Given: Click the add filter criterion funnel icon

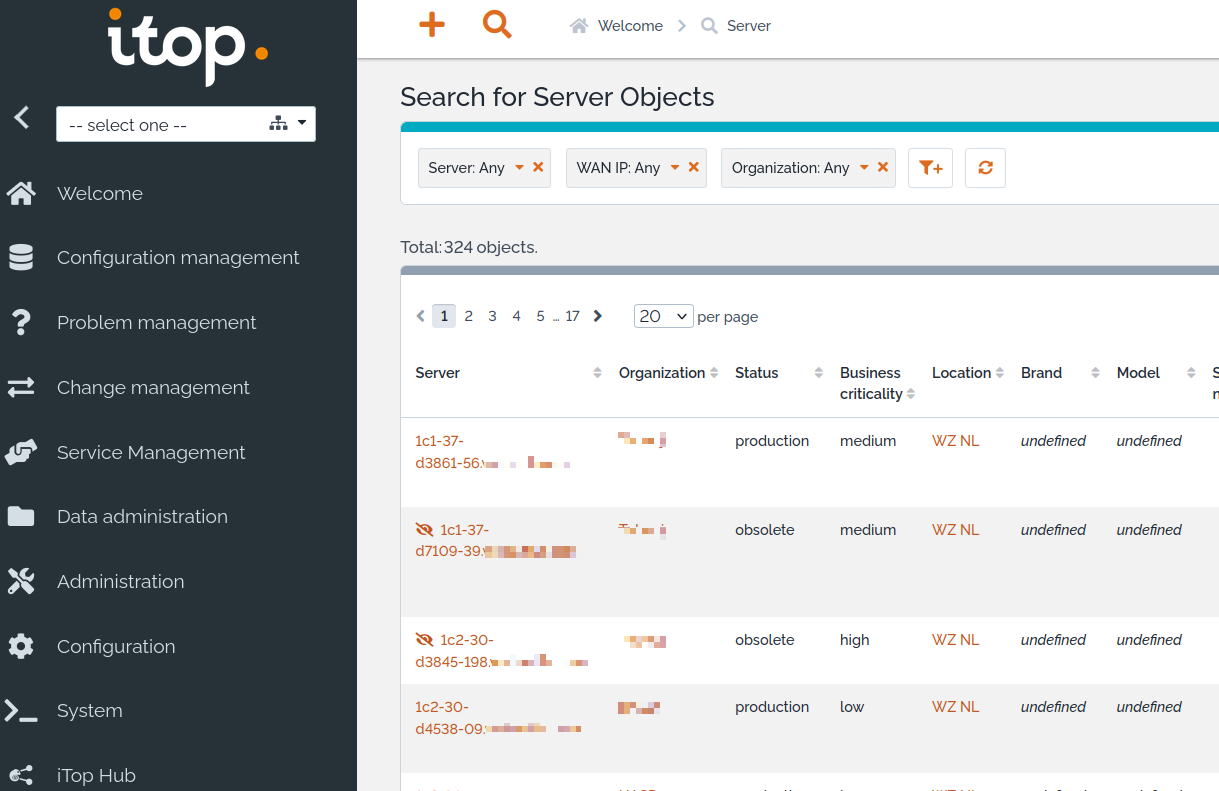Looking at the screenshot, I should (x=930, y=168).
